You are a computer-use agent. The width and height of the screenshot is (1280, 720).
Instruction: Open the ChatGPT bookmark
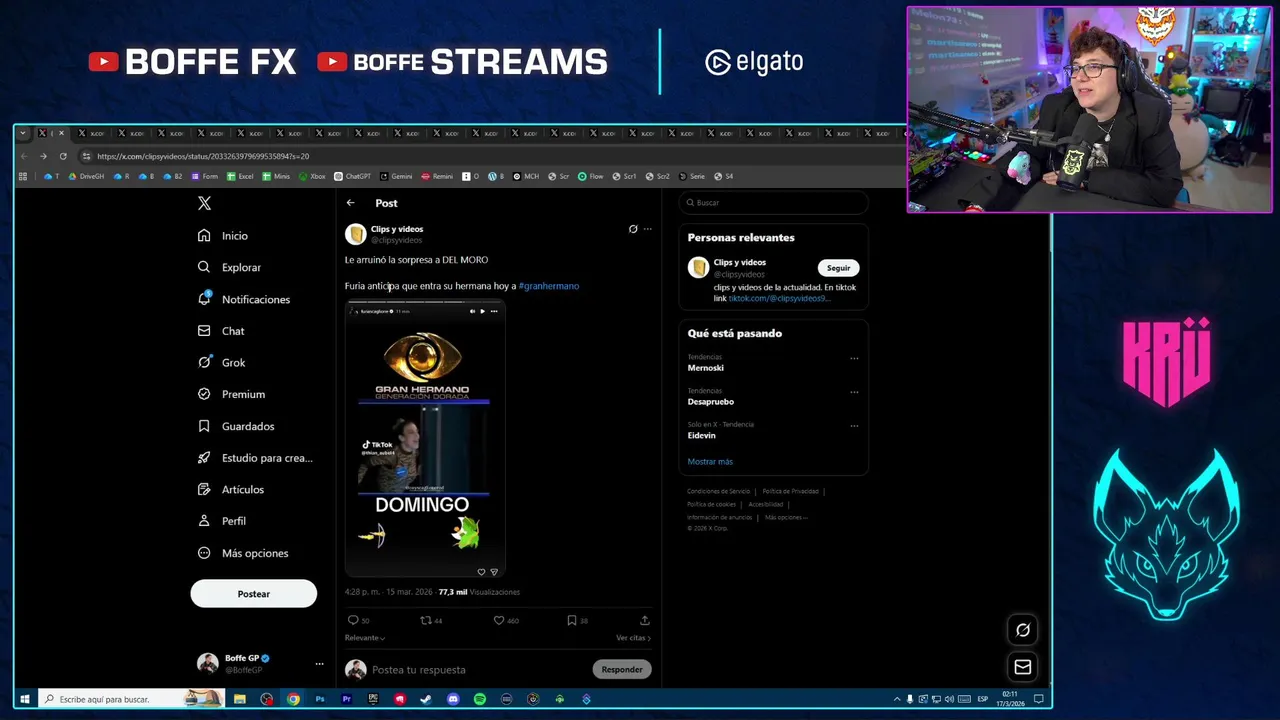[352, 176]
